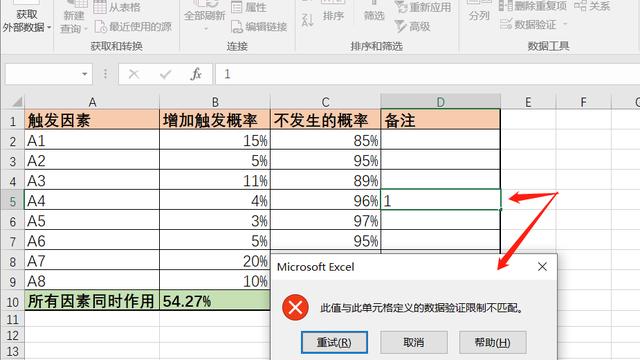This screenshot has width=640, height=360.
Task: Click the 85% cell
Action: point(325,140)
